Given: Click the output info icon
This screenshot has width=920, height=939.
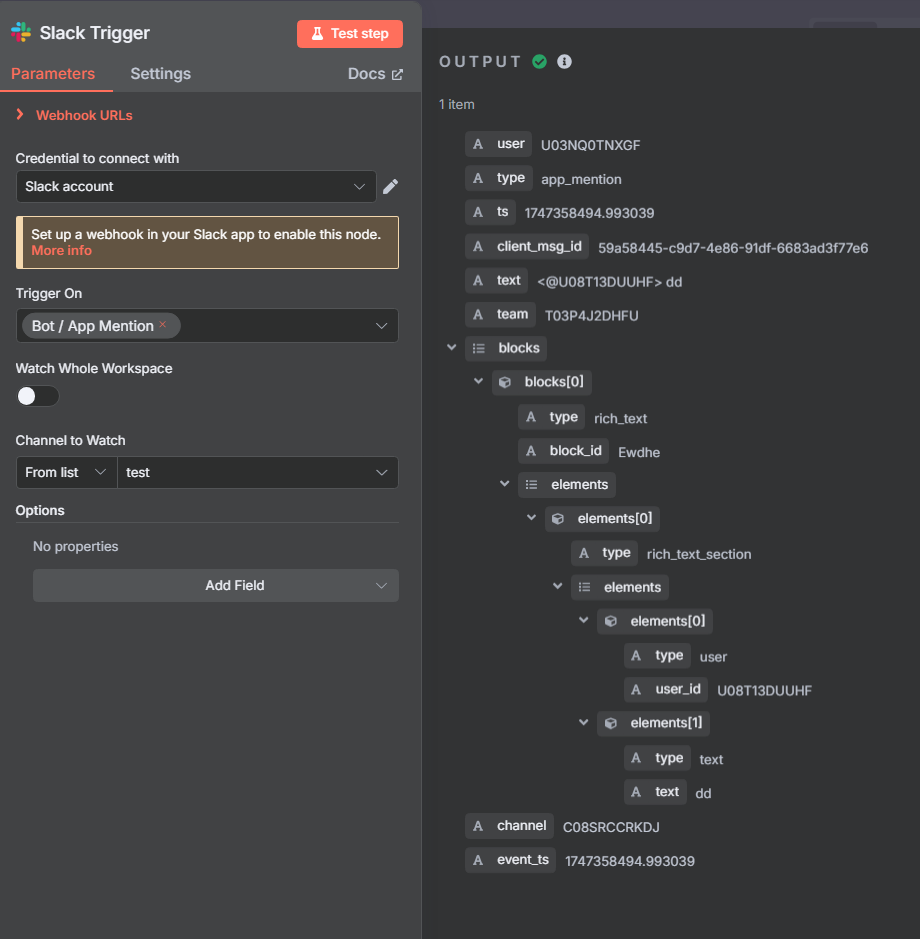Looking at the screenshot, I should point(564,61).
